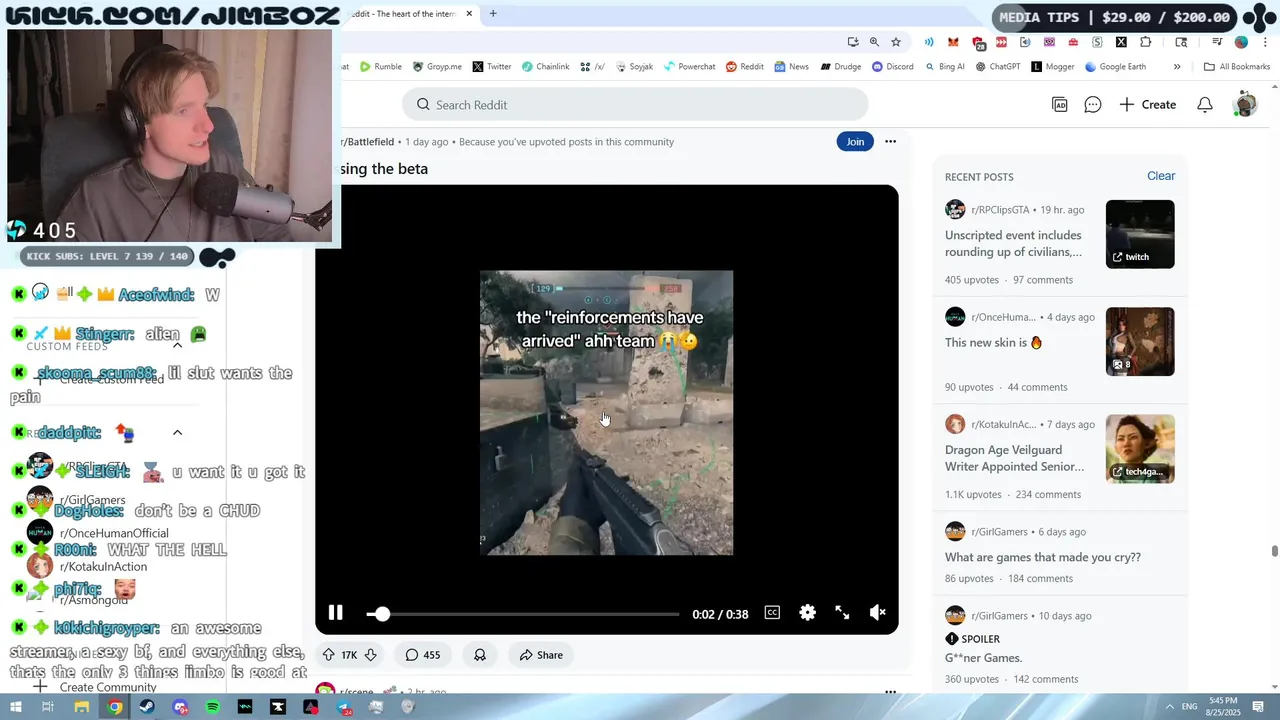
Task: Open the ChatGPT bookmark
Action: (x=997, y=67)
